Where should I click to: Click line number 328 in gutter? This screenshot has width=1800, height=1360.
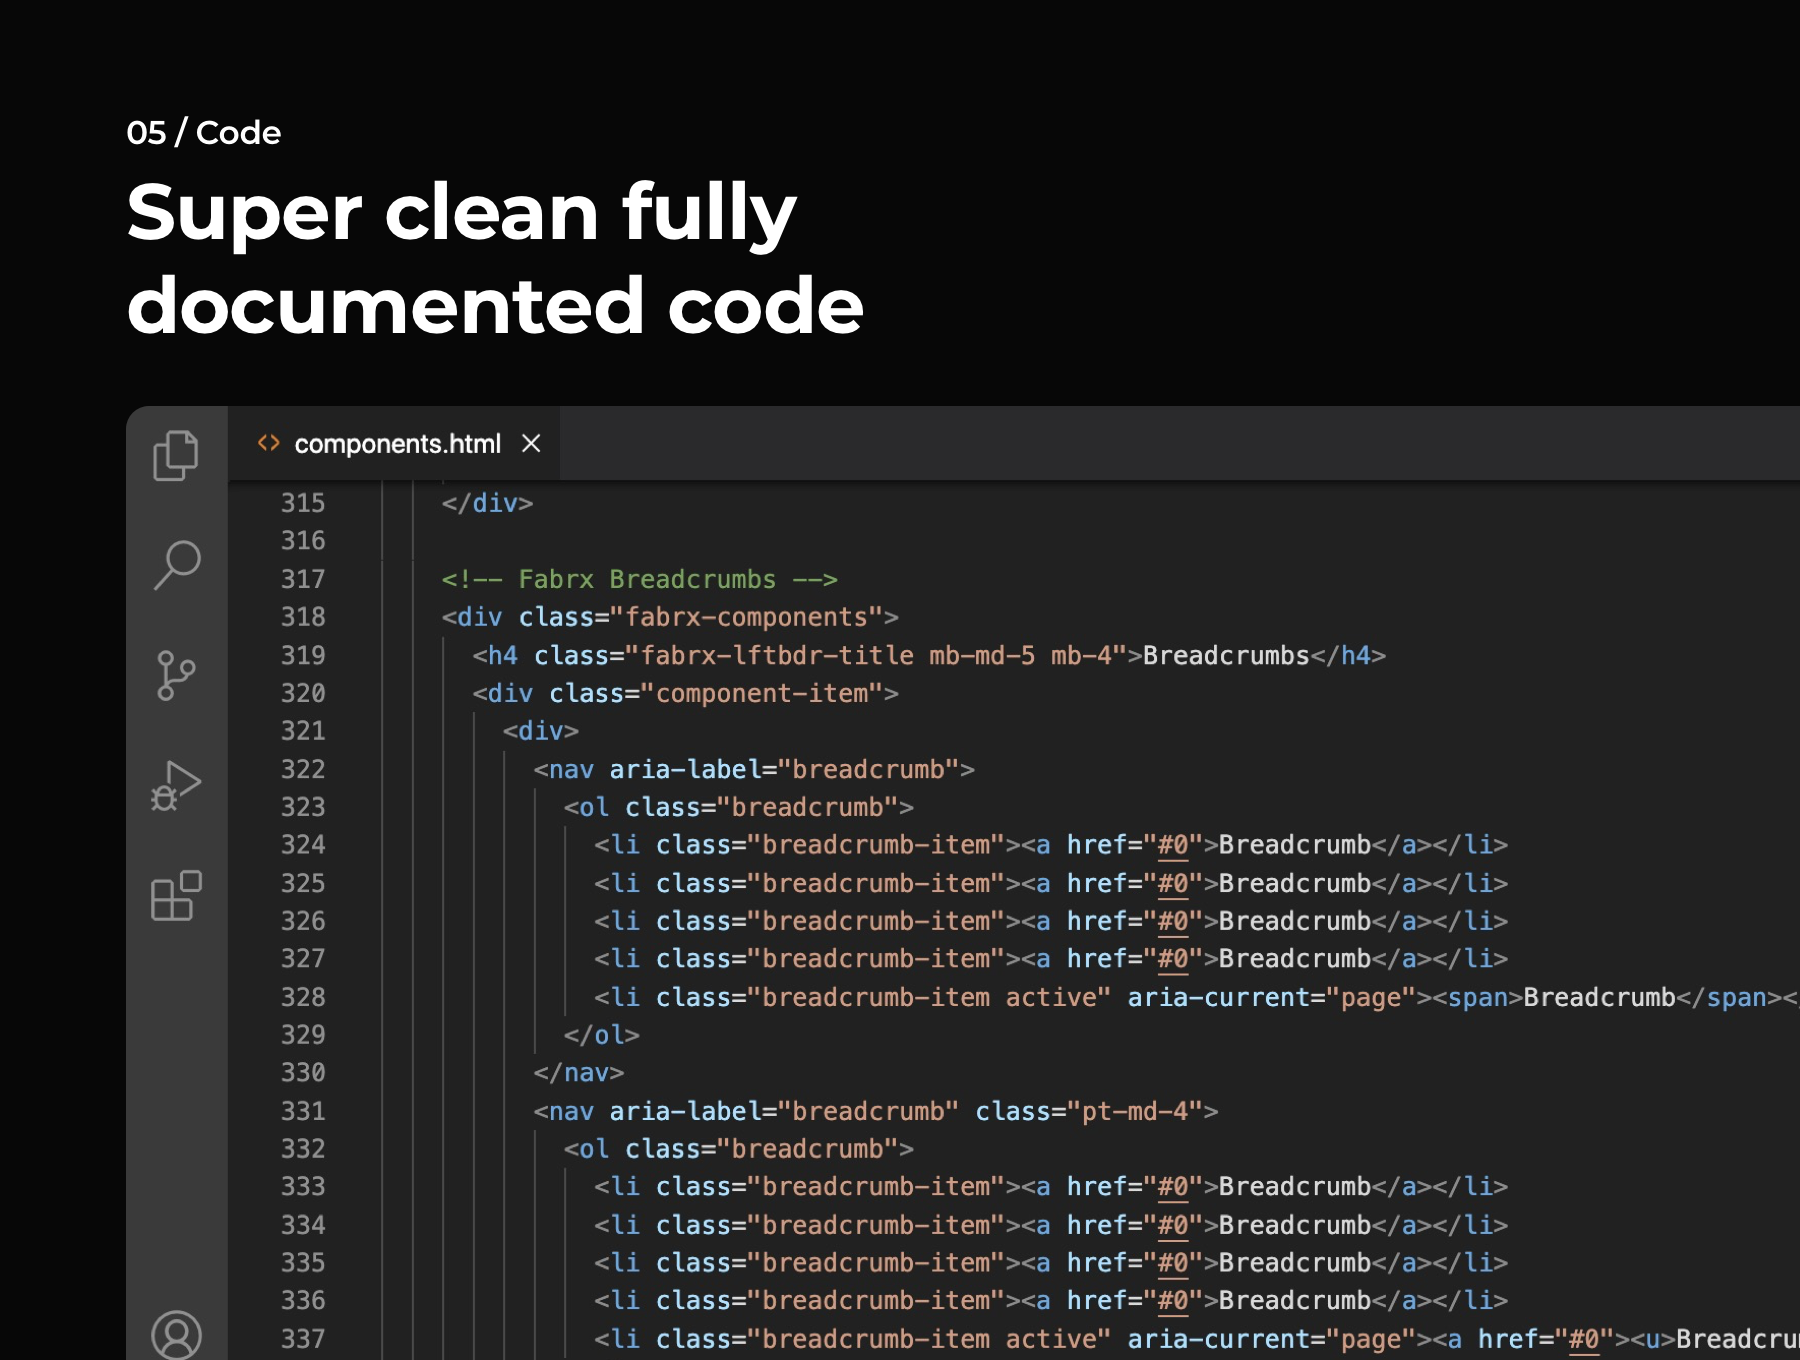click(x=303, y=997)
